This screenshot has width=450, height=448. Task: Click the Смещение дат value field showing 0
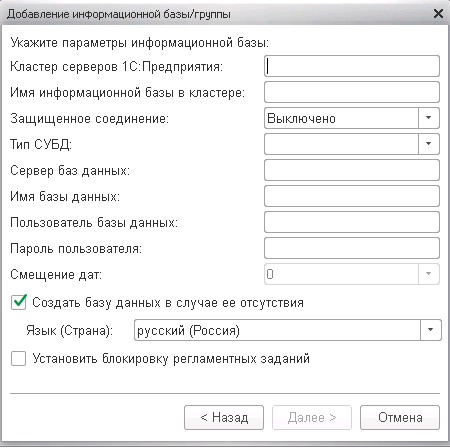tap(342, 274)
